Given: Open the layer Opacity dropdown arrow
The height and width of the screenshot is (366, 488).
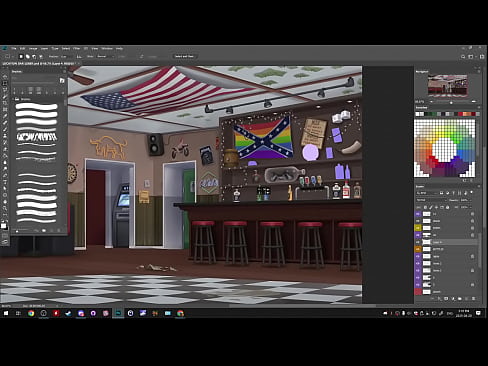Looking at the screenshot, I should coord(471,200).
